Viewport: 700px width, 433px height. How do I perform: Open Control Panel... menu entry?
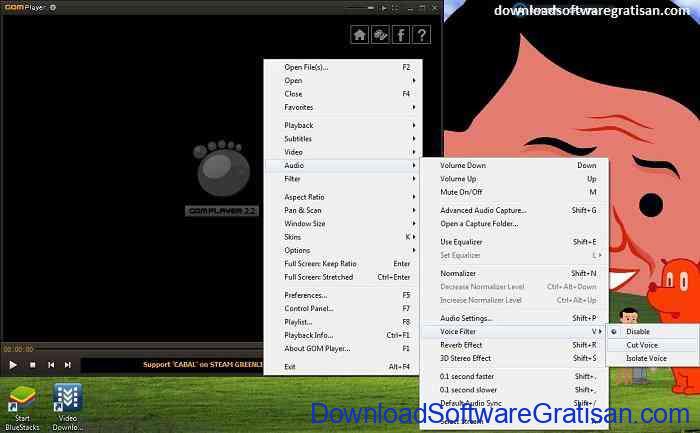342,308
